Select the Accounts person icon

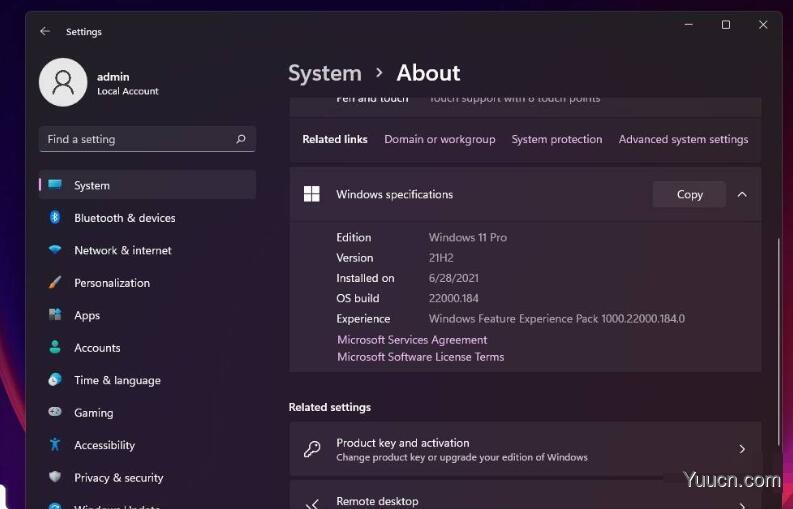click(x=55, y=347)
